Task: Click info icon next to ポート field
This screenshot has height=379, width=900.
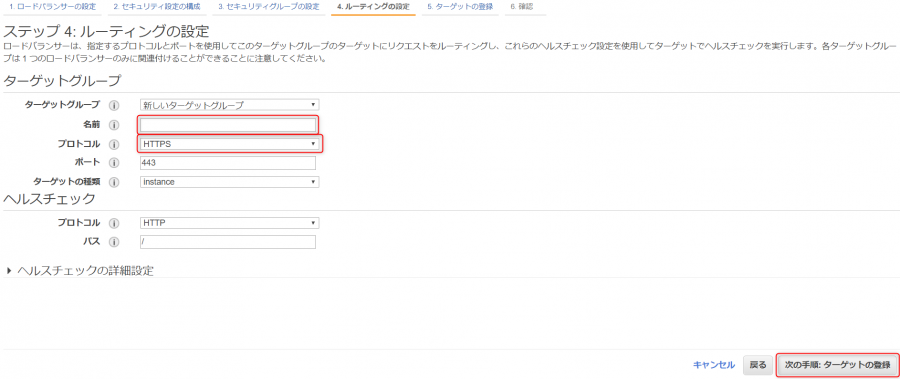Action: pyautogui.click(x=114, y=163)
